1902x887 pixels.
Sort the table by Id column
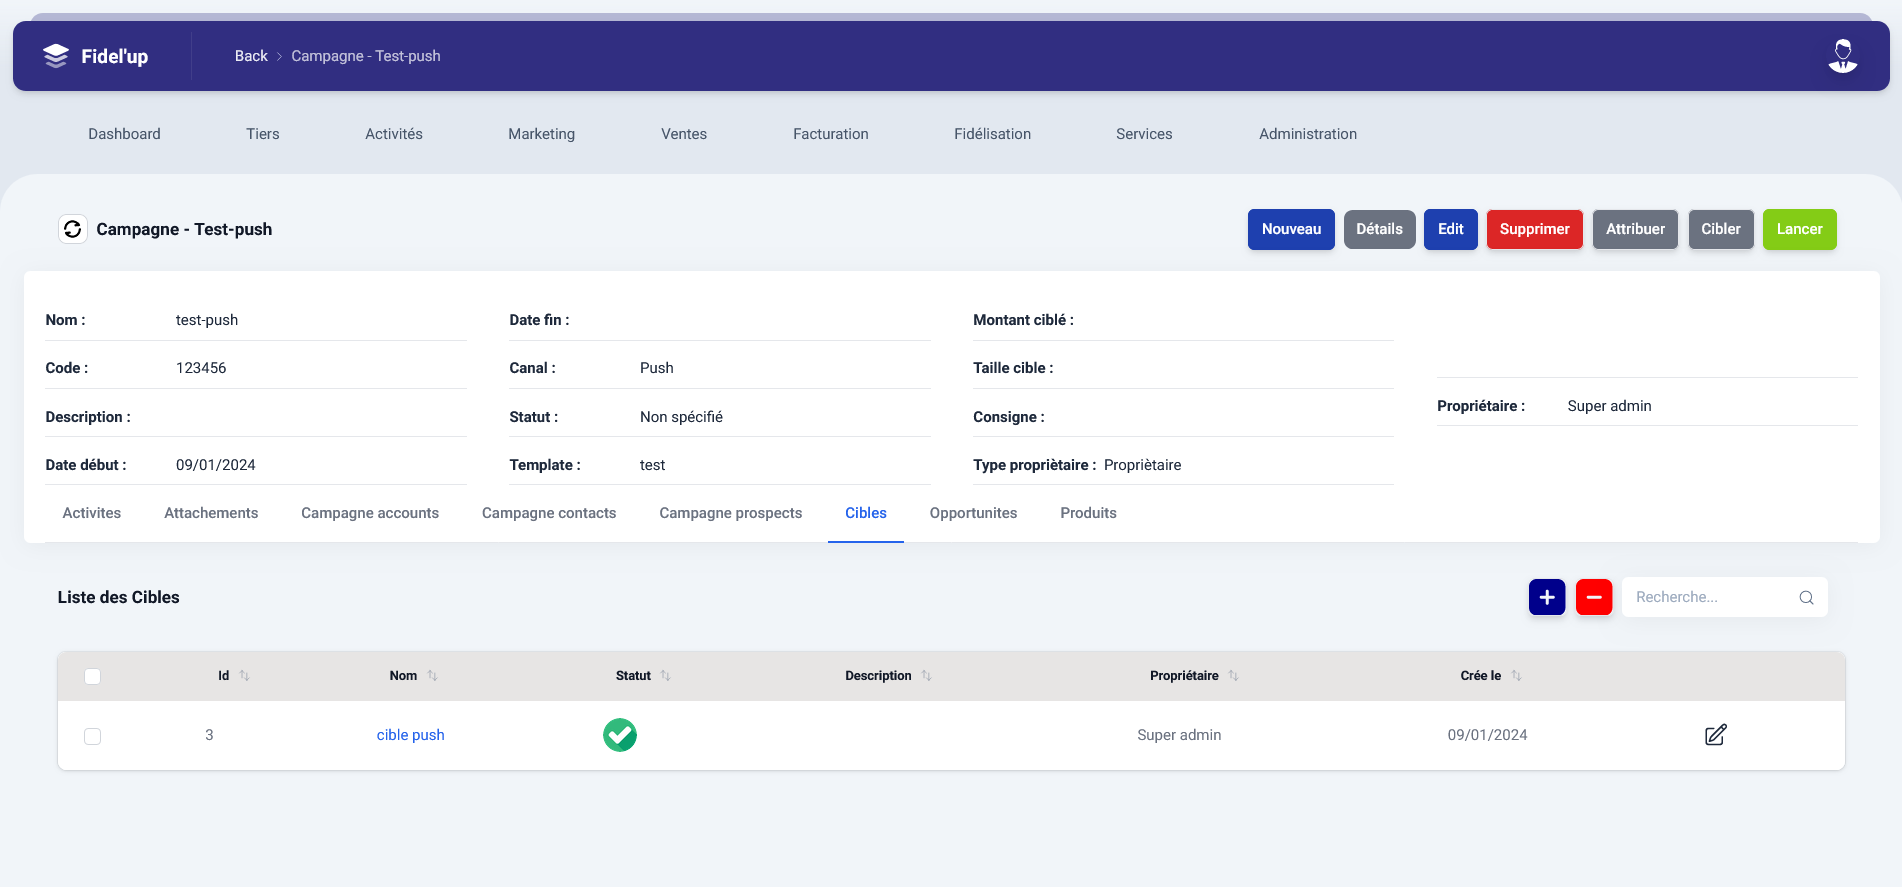pyautogui.click(x=244, y=676)
